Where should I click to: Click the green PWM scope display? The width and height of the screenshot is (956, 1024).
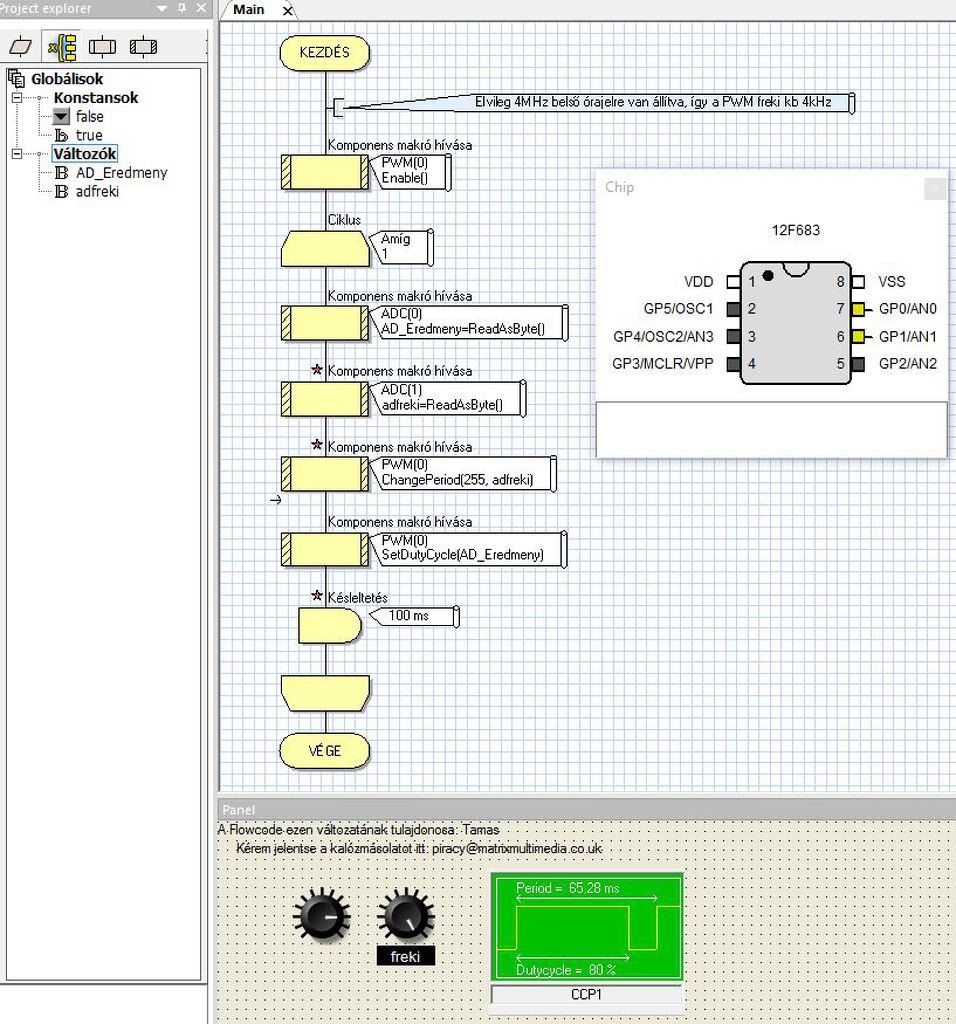click(x=586, y=927)
